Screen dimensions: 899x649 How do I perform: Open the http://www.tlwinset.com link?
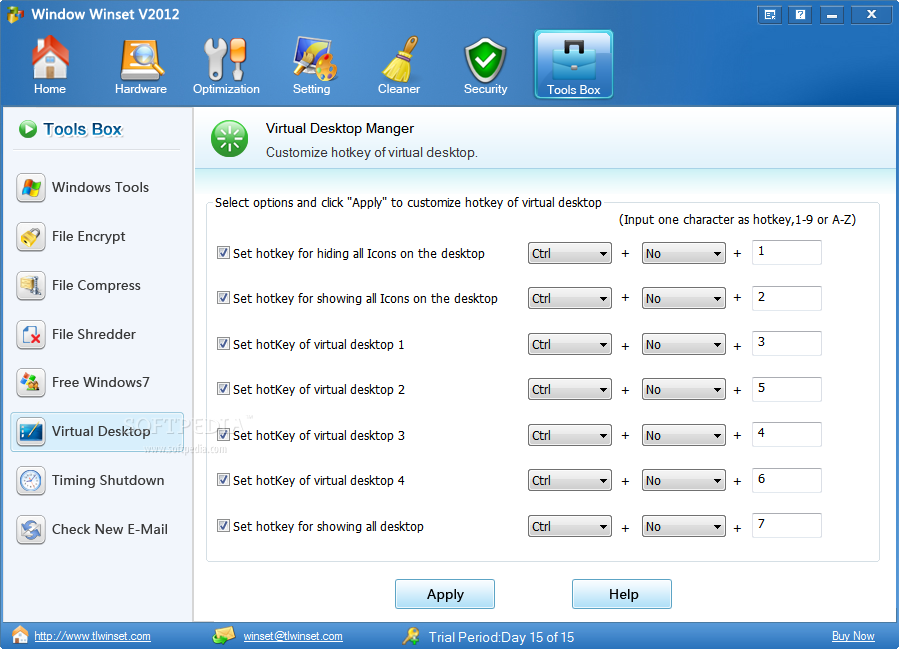[92, 636]
